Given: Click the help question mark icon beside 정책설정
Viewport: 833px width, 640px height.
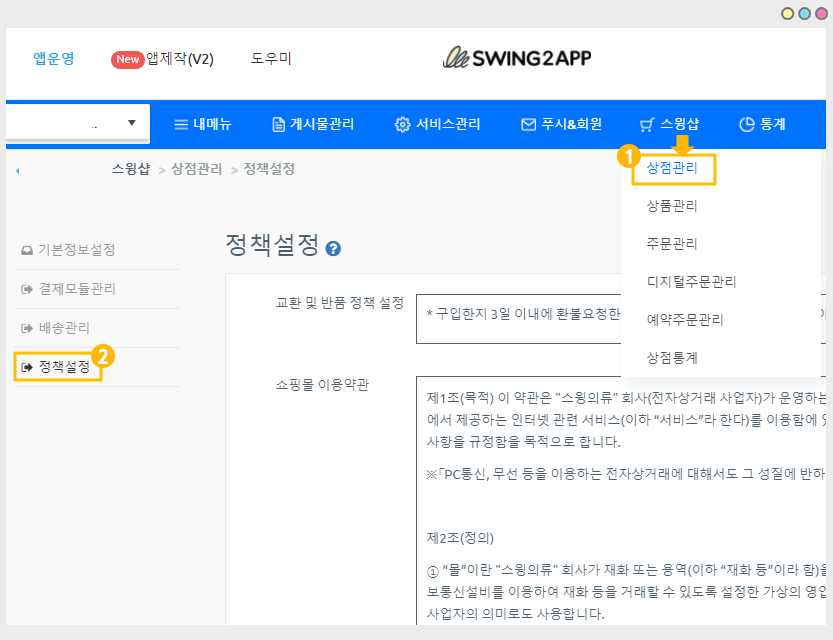Looking at the screenshot, I should [334, 249].
